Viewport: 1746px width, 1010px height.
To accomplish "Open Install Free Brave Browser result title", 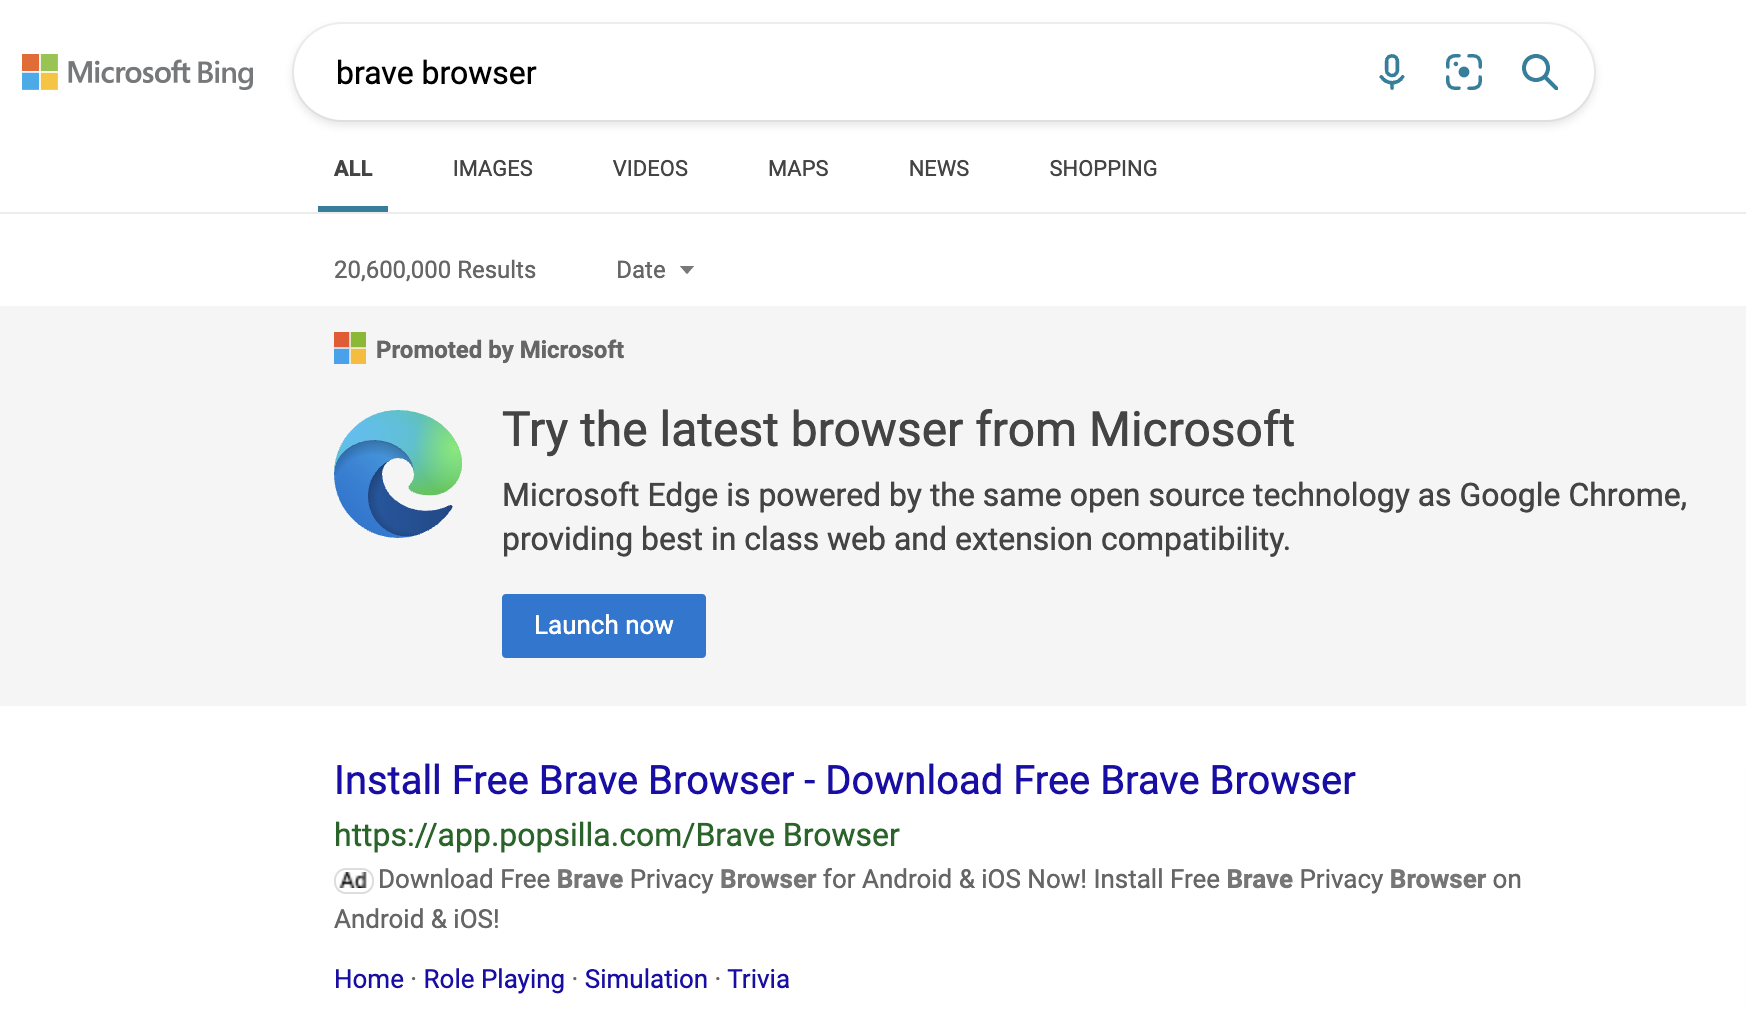I will point(845,780).
